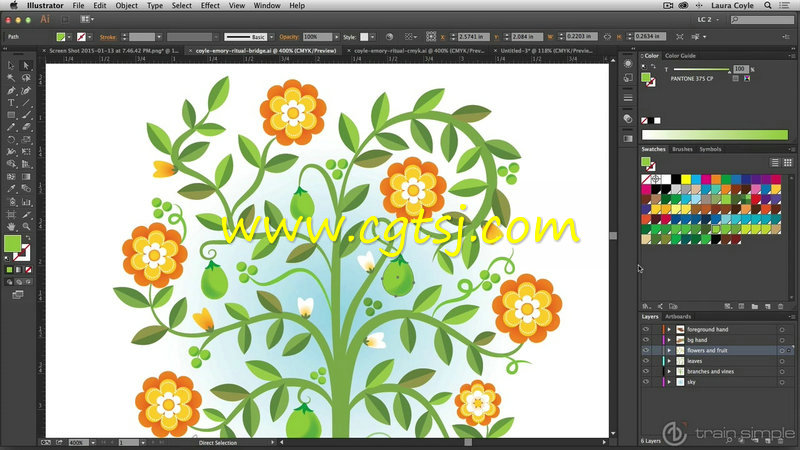Screen dimensions: 800x450
Task: Switch to the Brushes tab
Action: (x=682, y=149)
